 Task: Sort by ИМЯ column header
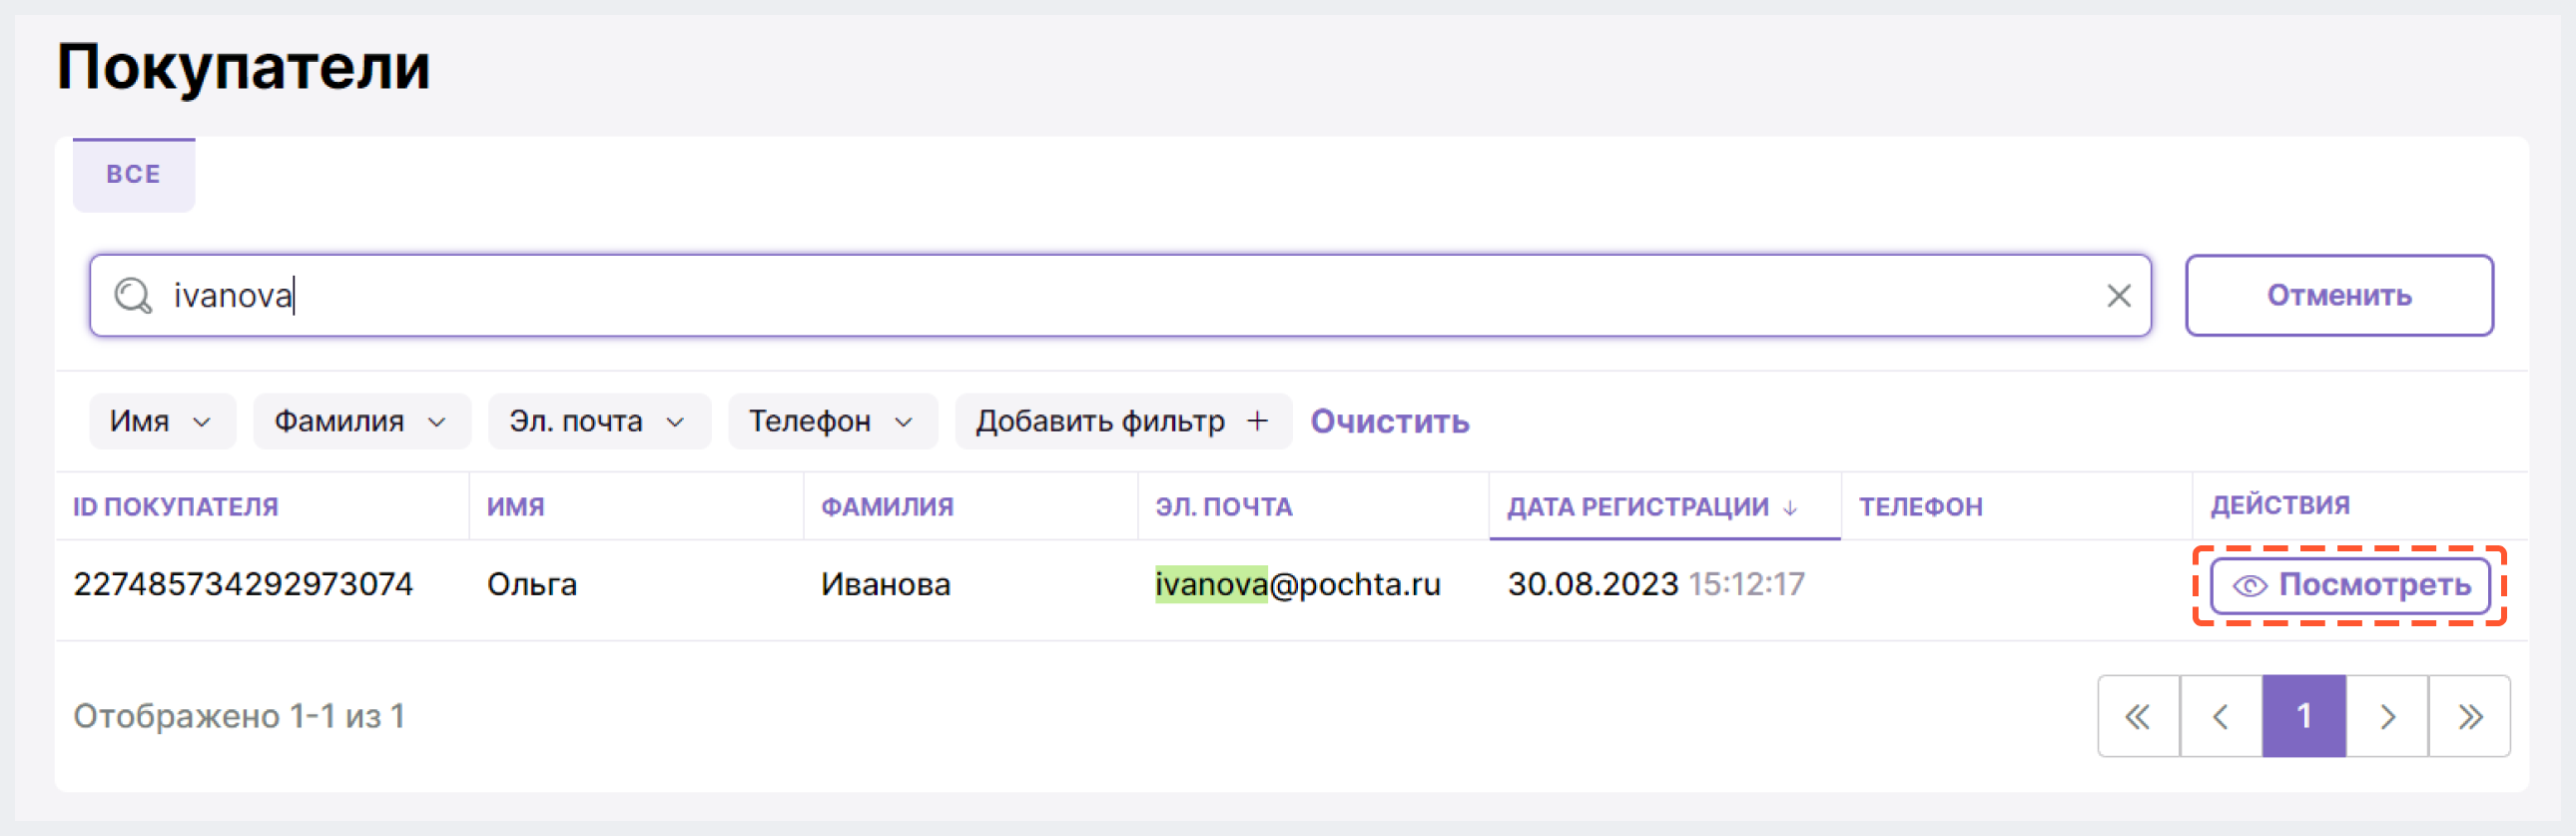tap(516, 507)
